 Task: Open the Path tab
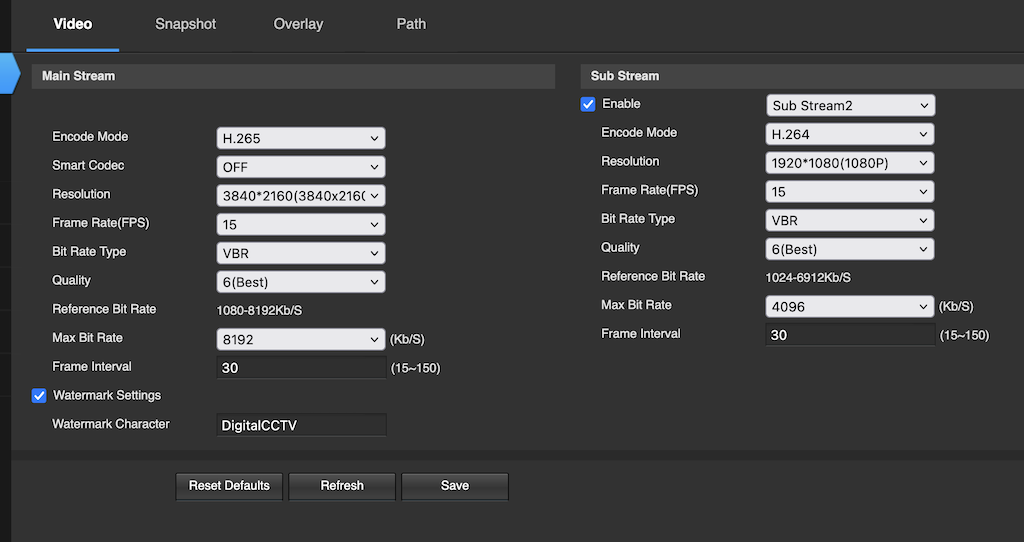click(411, 24)
